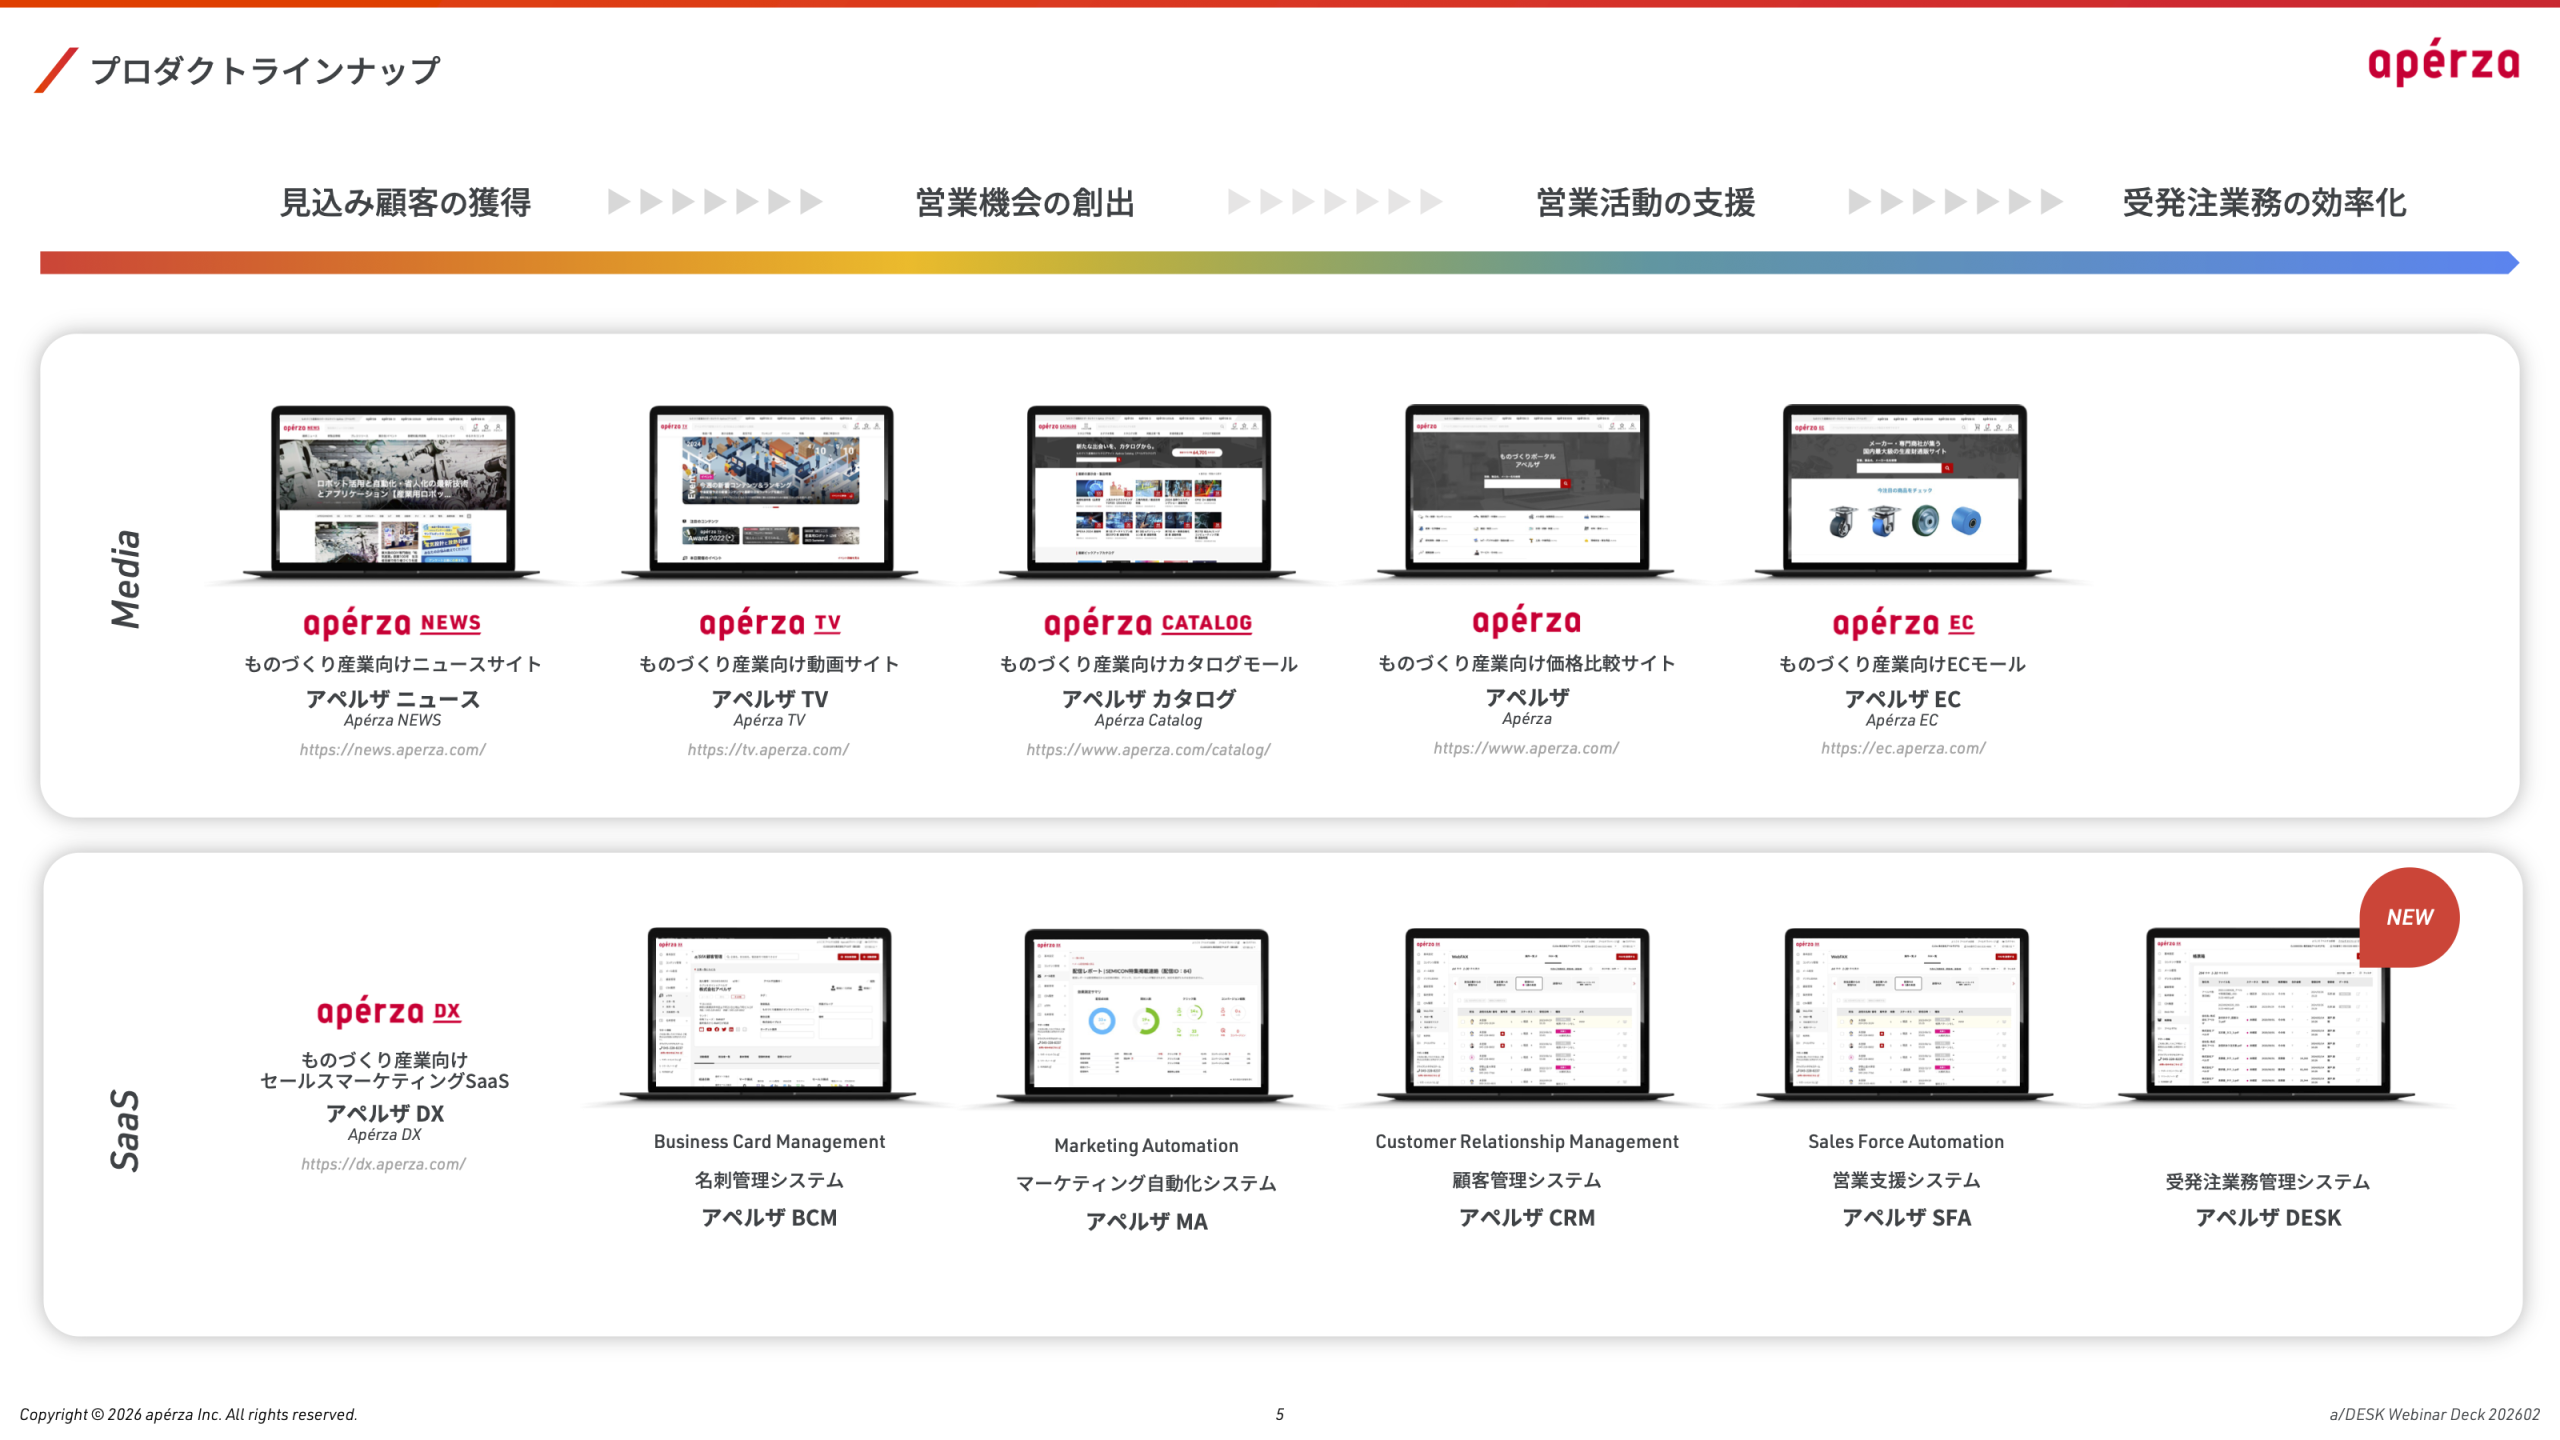Click the copyright notice in the footer
The height and width of the screenshot is (1440, 2560).
(188, 1414)
